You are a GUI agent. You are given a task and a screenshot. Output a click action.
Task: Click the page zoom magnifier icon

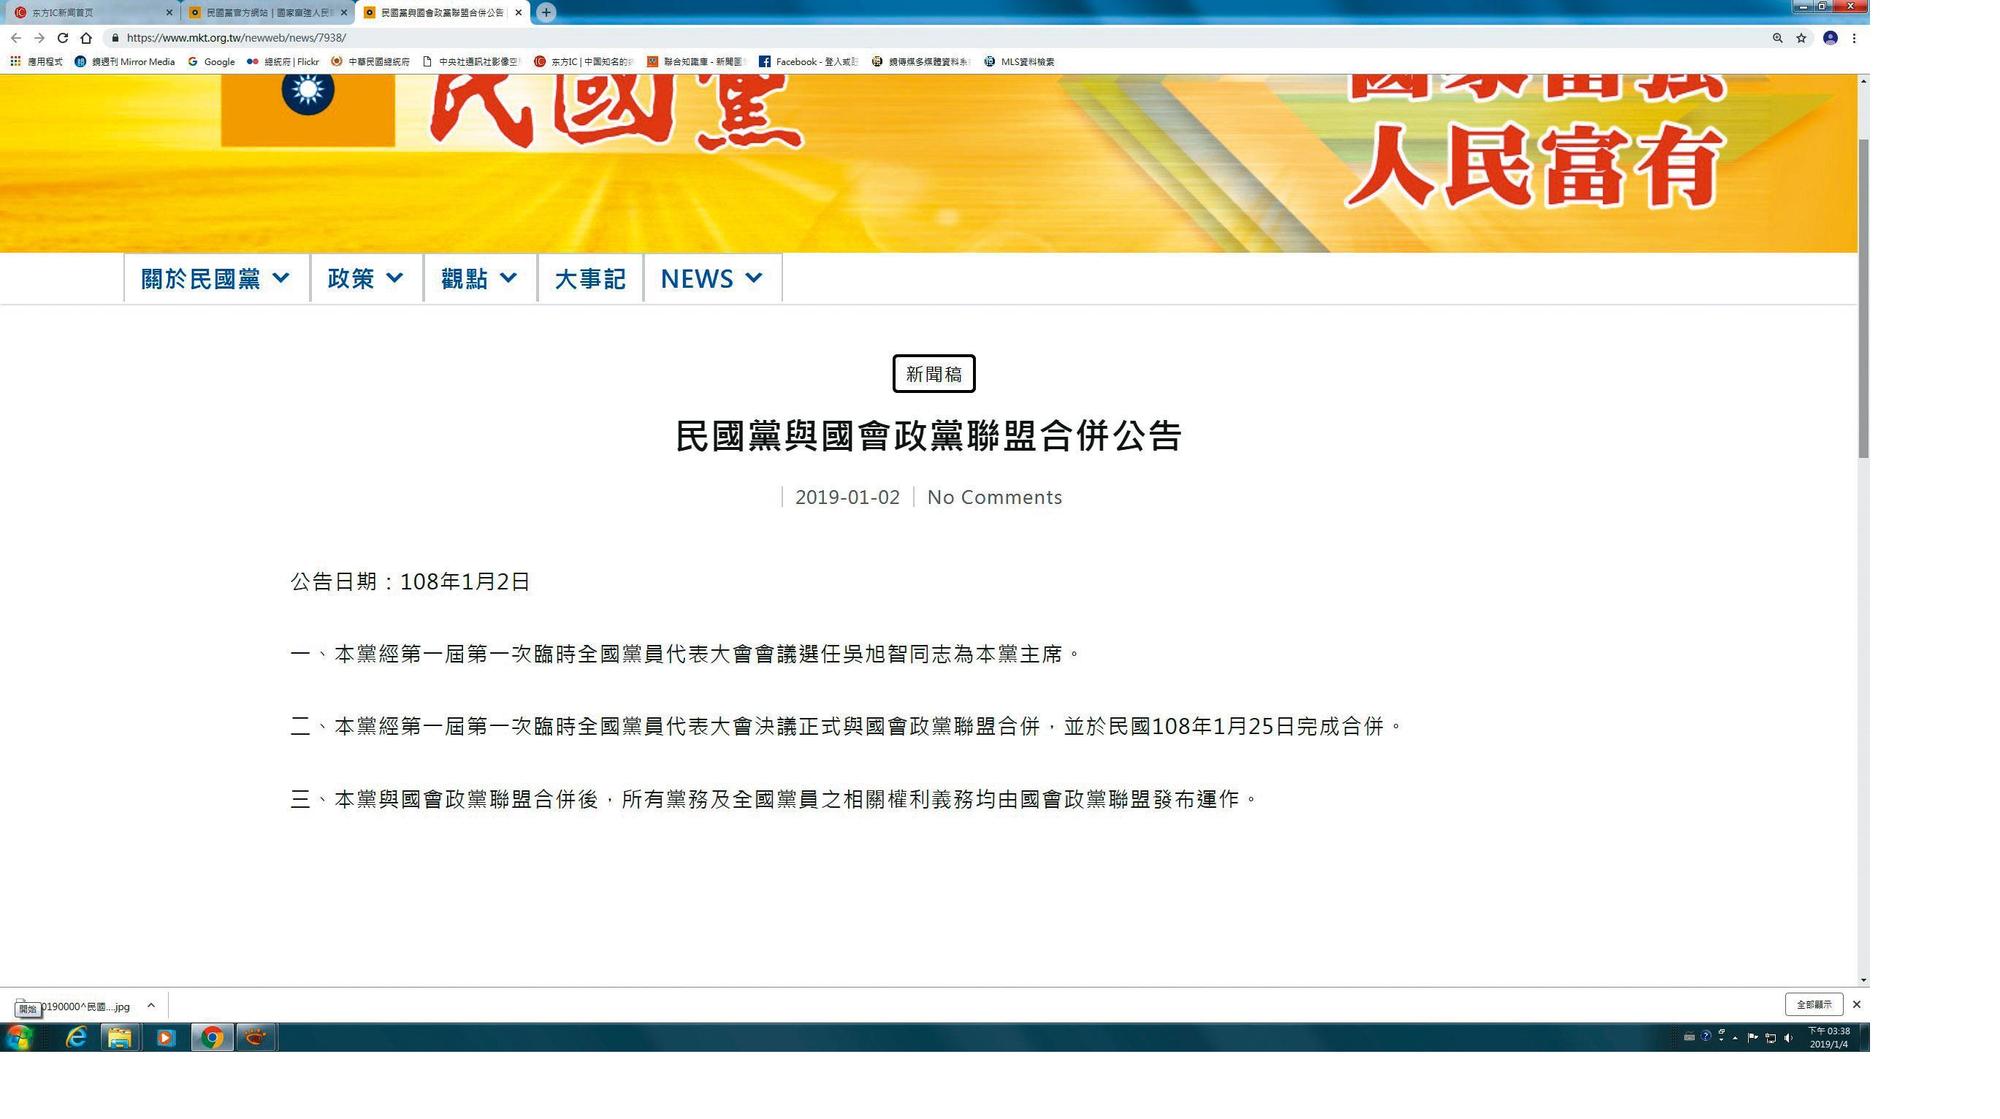pos(1777,38)
